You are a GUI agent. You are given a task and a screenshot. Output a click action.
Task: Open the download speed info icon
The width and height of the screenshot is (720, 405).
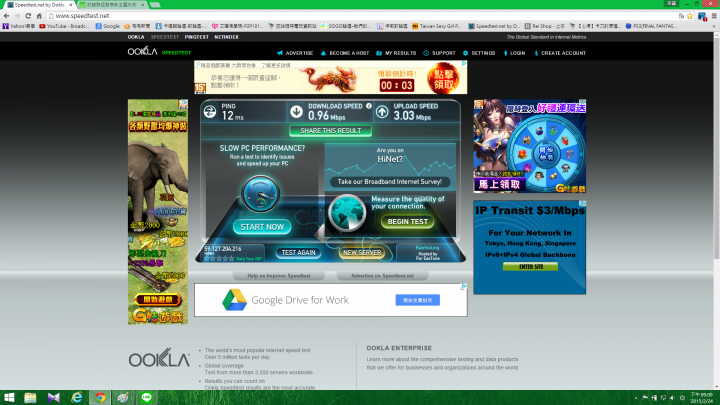tap(369, 106)
